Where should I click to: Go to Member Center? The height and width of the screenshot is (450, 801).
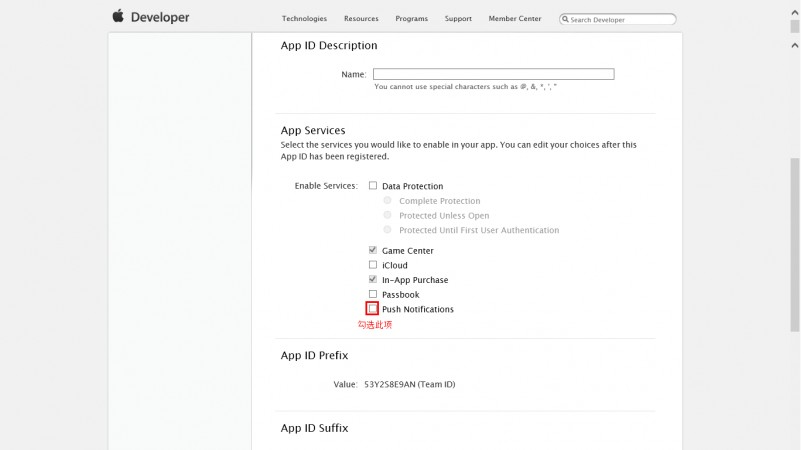pyautogui.click(x=515, y=18)
